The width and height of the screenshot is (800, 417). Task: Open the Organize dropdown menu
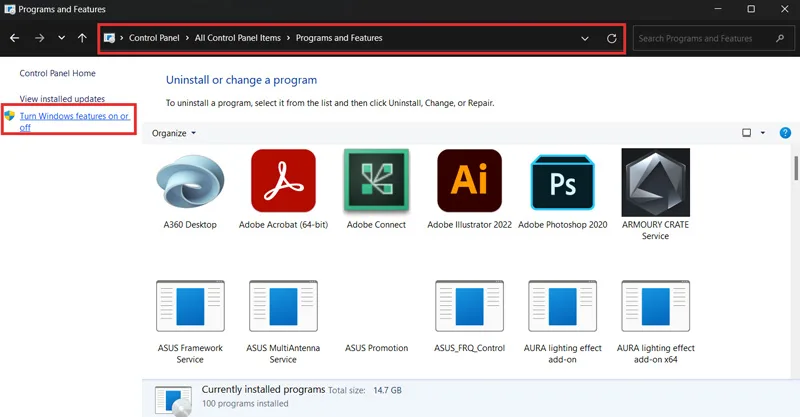point(174,133)
